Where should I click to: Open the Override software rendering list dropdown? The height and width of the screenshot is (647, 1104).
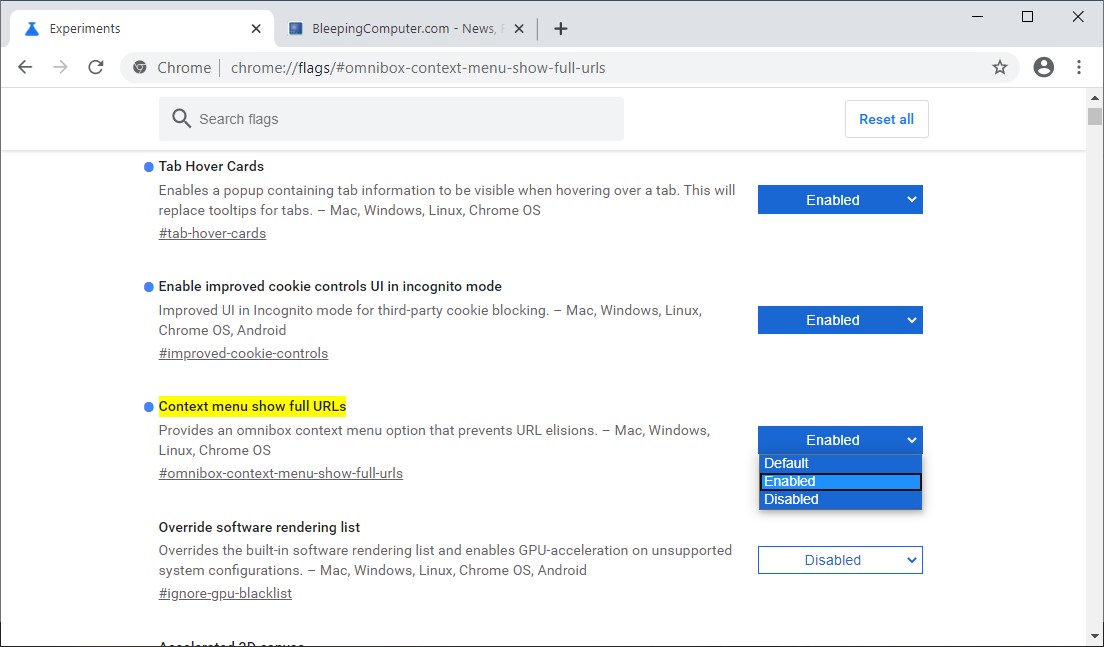click(839, 559)
